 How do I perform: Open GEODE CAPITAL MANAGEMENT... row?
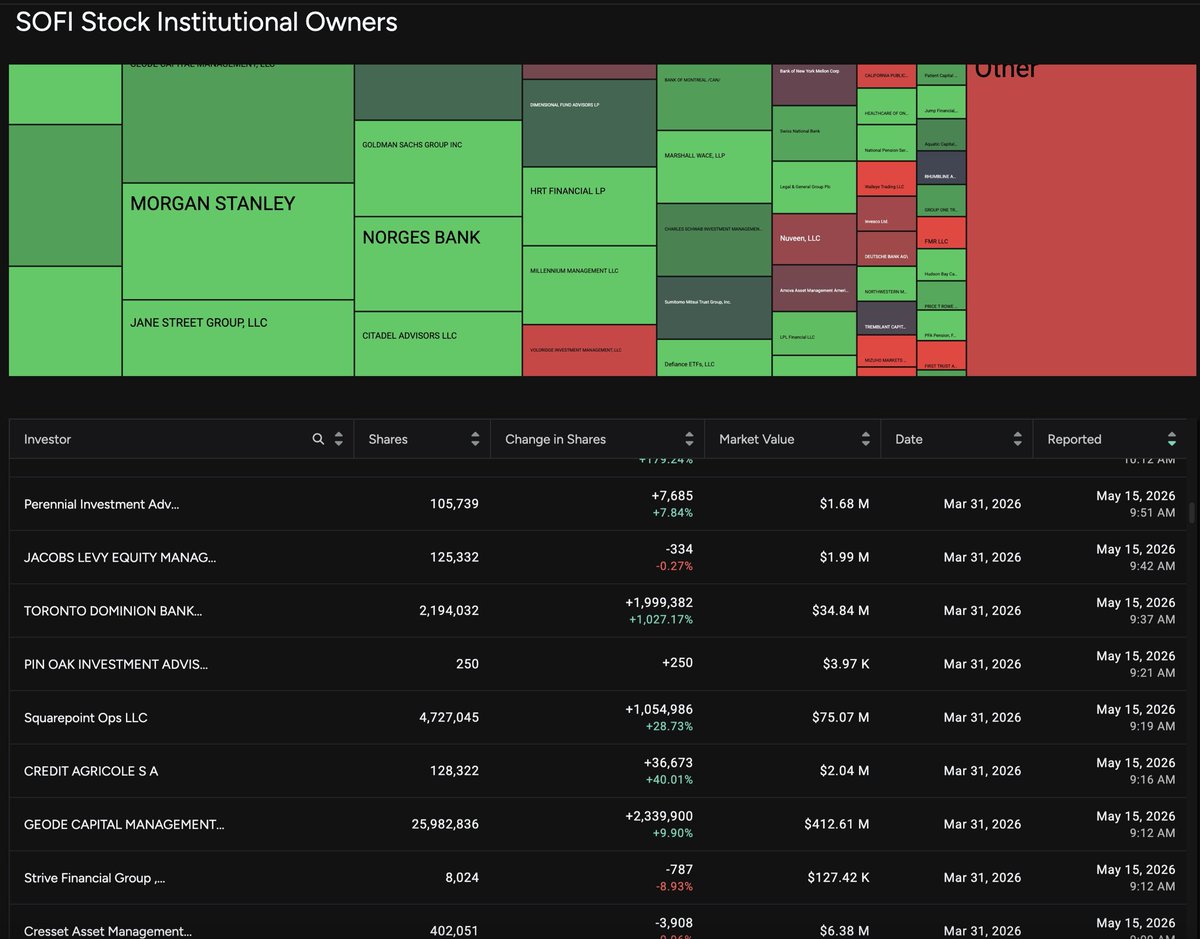[597, 824]
